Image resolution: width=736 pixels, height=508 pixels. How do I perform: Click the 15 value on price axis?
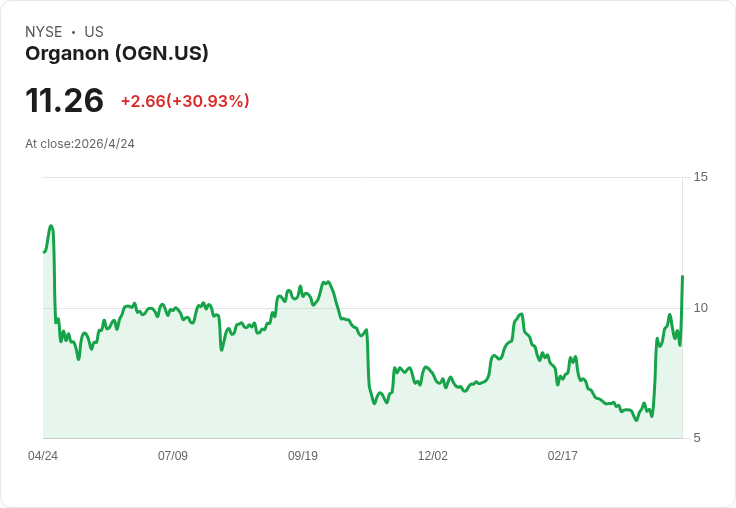700,177
